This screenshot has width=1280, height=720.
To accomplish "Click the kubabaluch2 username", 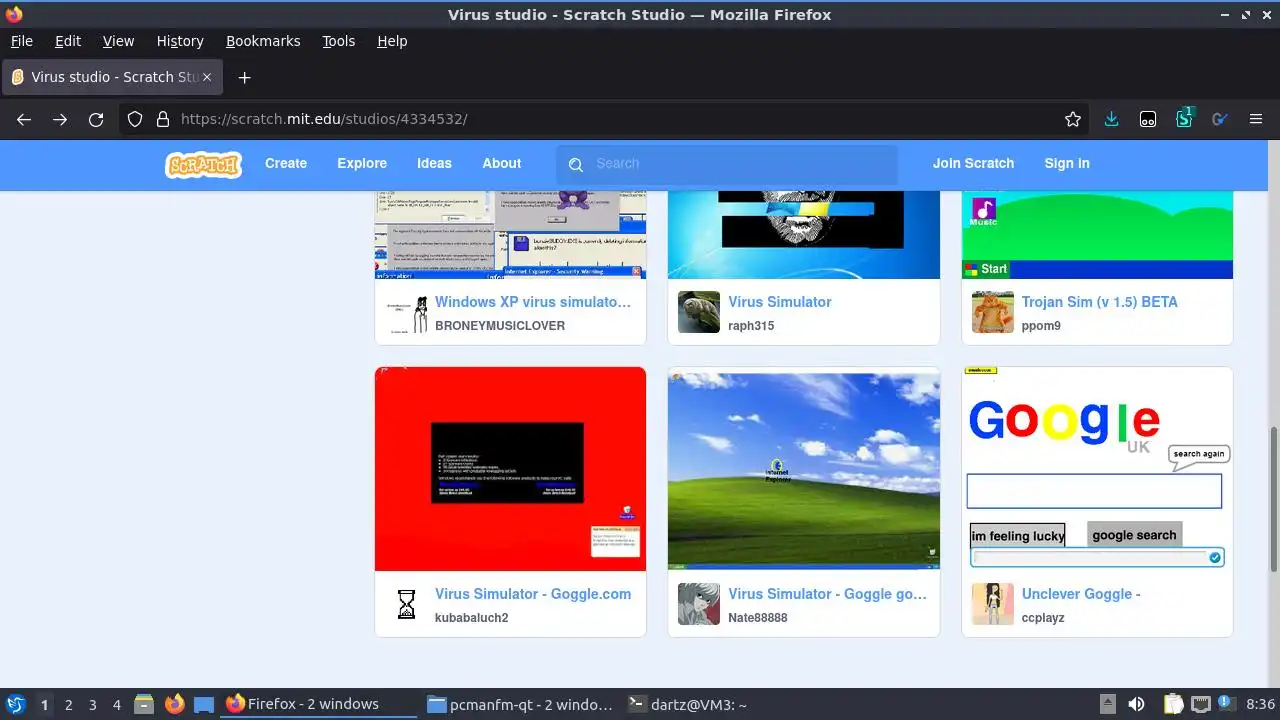I will pos(472,618).
